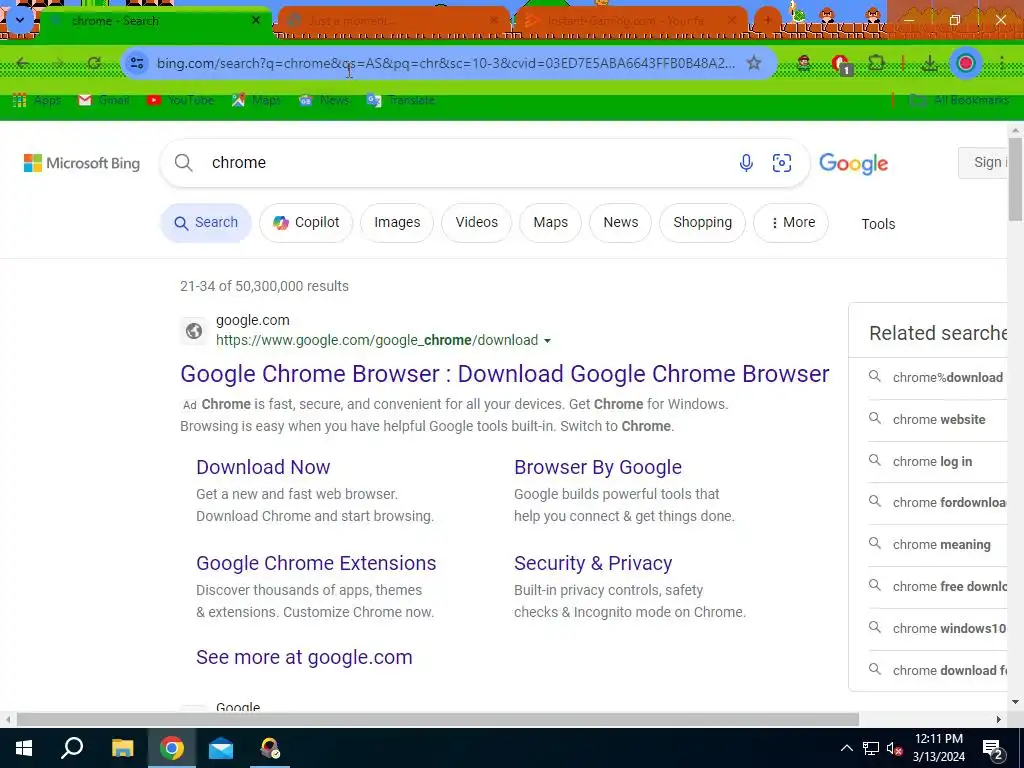The image size is (1024, 768).
Task: Open the All Bookmarks folder
Action: 959,100
